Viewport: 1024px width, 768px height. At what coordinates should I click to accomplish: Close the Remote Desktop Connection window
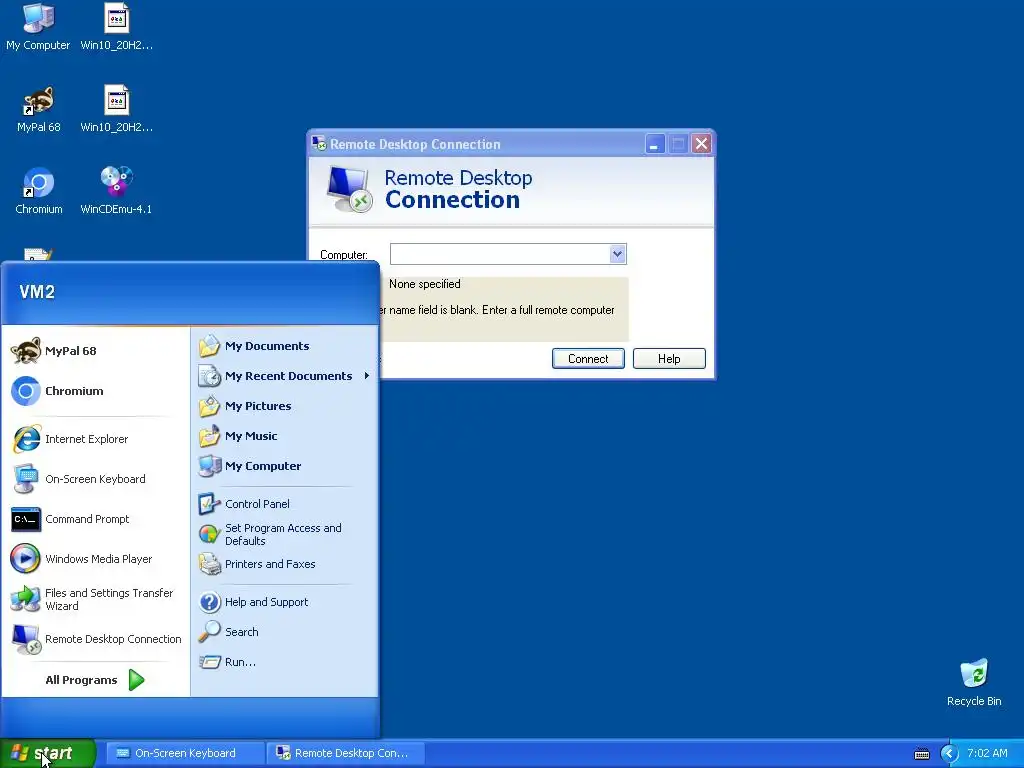(701, 144)
